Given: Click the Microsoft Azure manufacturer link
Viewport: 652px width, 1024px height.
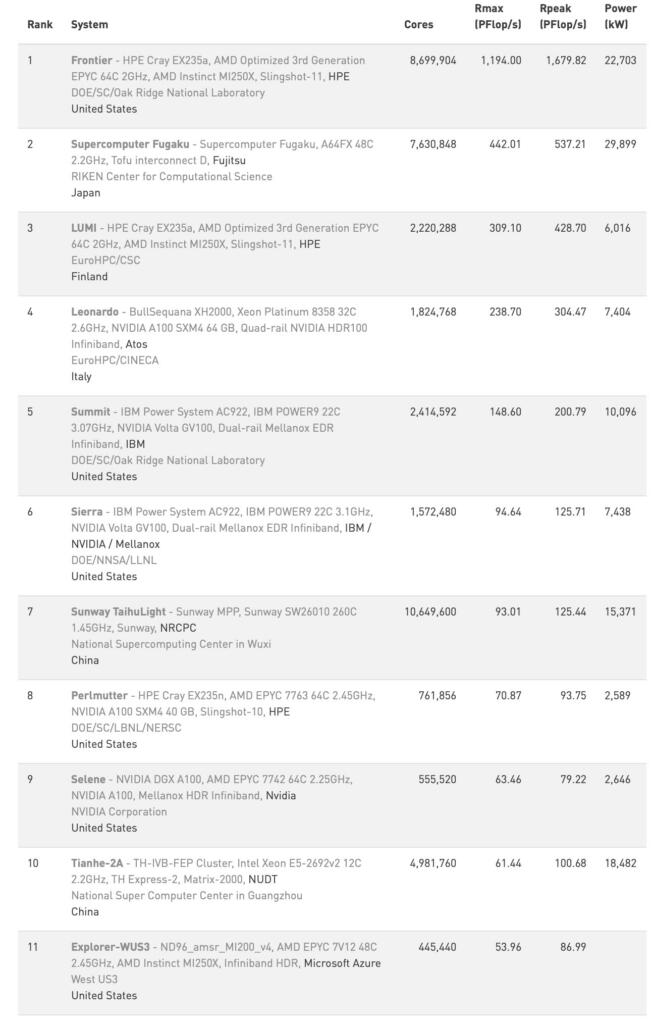Looking at the screenshot, I should [x=342, y=963].
